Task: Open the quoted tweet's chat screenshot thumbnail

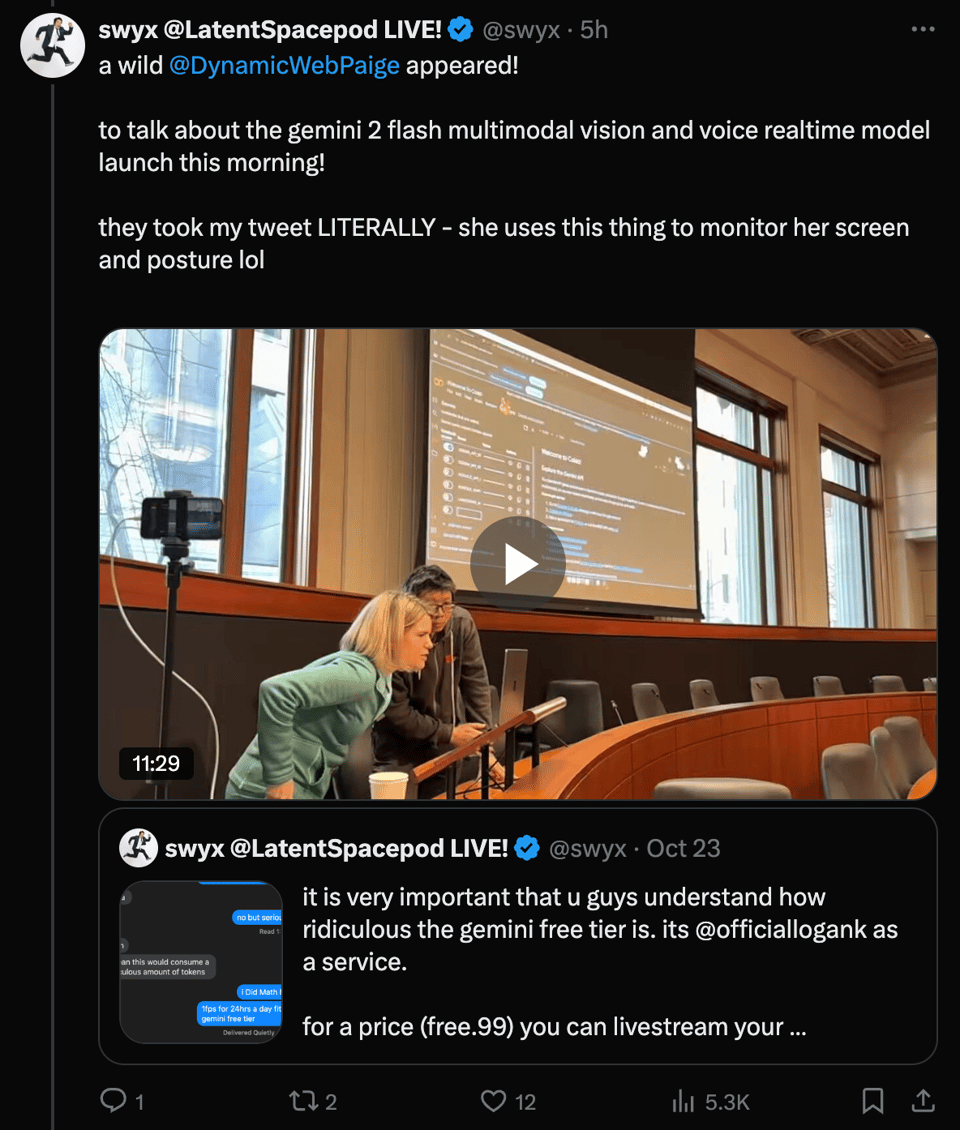Action: [201, 962]
